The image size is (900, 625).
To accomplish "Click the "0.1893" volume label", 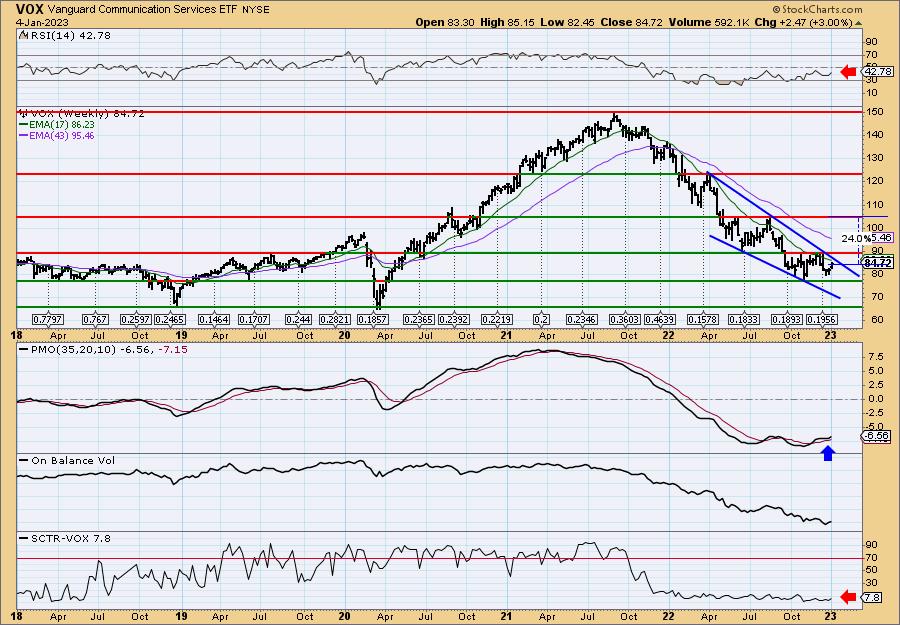I will point(786,319).
